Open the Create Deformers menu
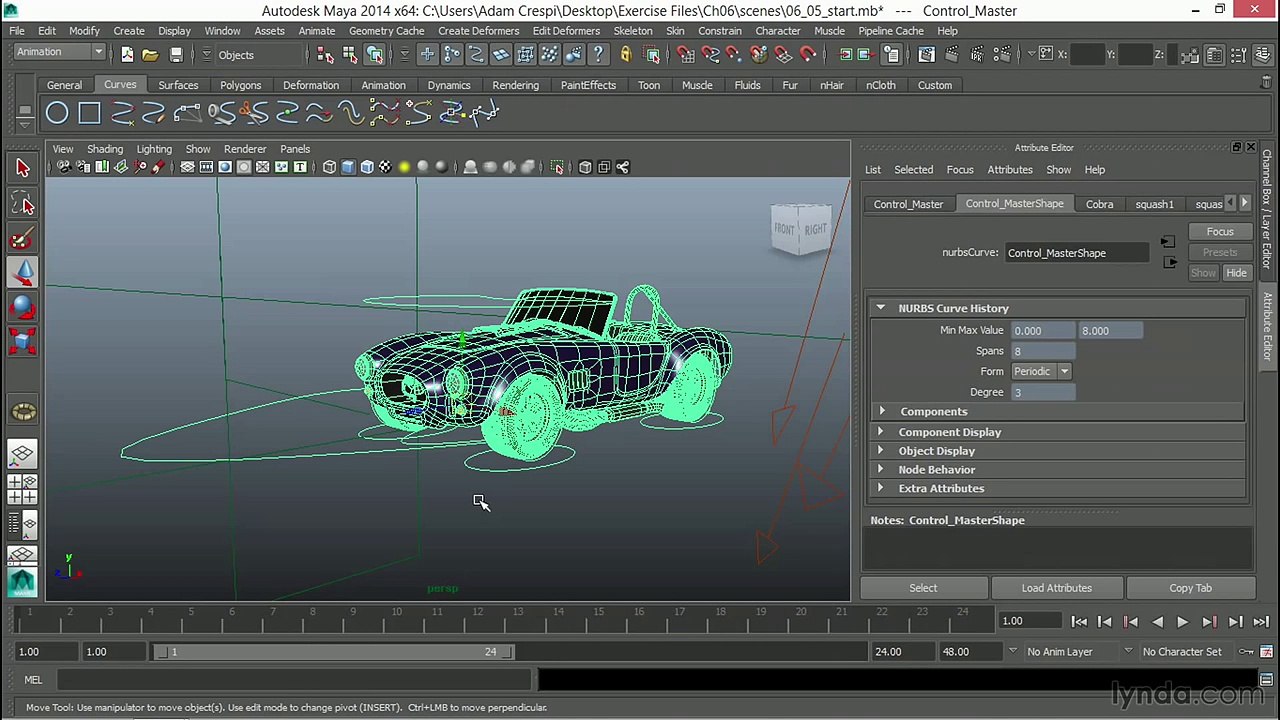1280x720 pixels. pos(478,31)
